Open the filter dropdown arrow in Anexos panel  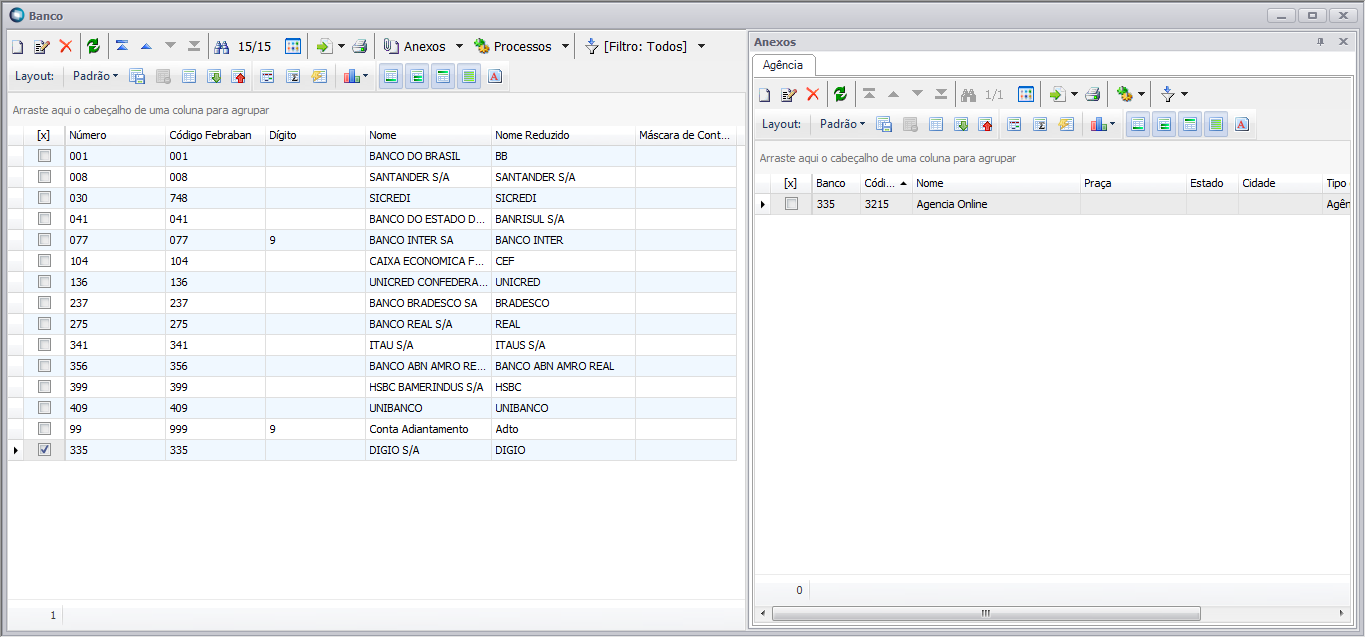(1184, 94)
